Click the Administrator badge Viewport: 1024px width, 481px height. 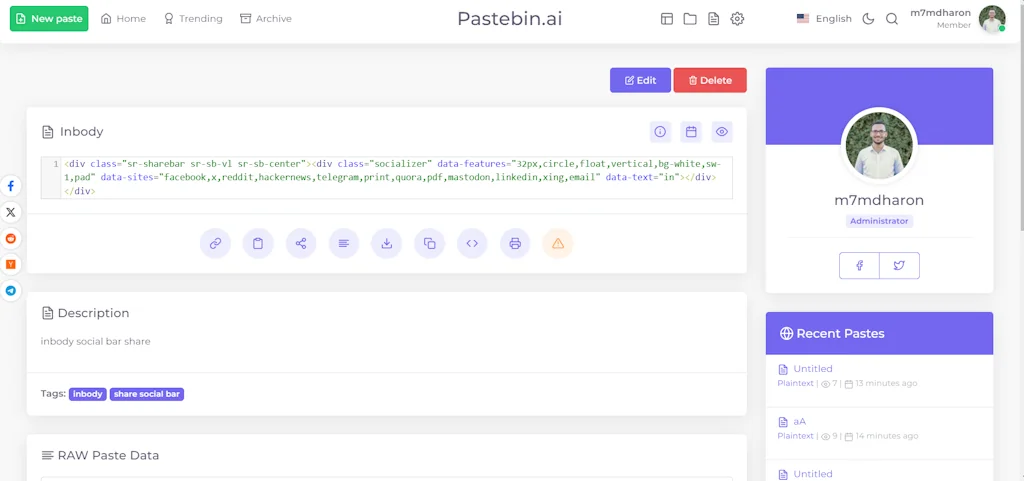tap(879, 221)
